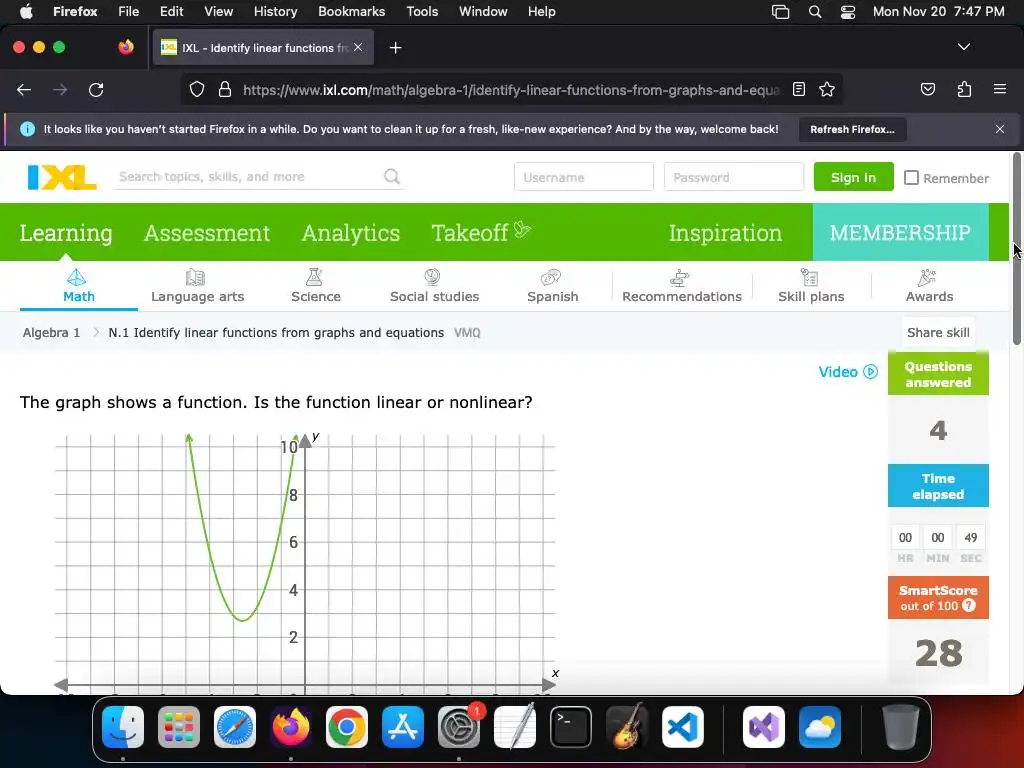The height and width of the screenshot is (768, 1024).
Task: Open the Language arts subject
Action: (197, 285)
